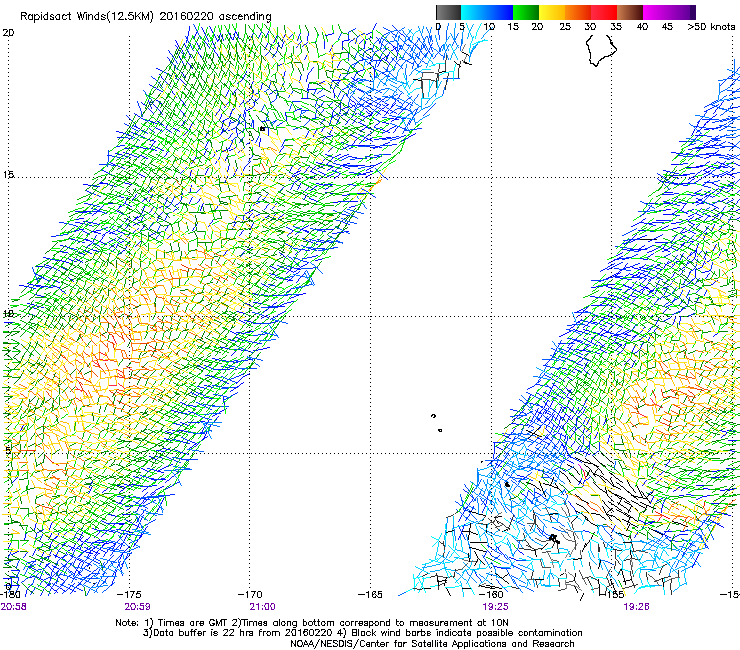Select the red 30-35 knots legend segment
Screen dimensions: 740x650
604,12
